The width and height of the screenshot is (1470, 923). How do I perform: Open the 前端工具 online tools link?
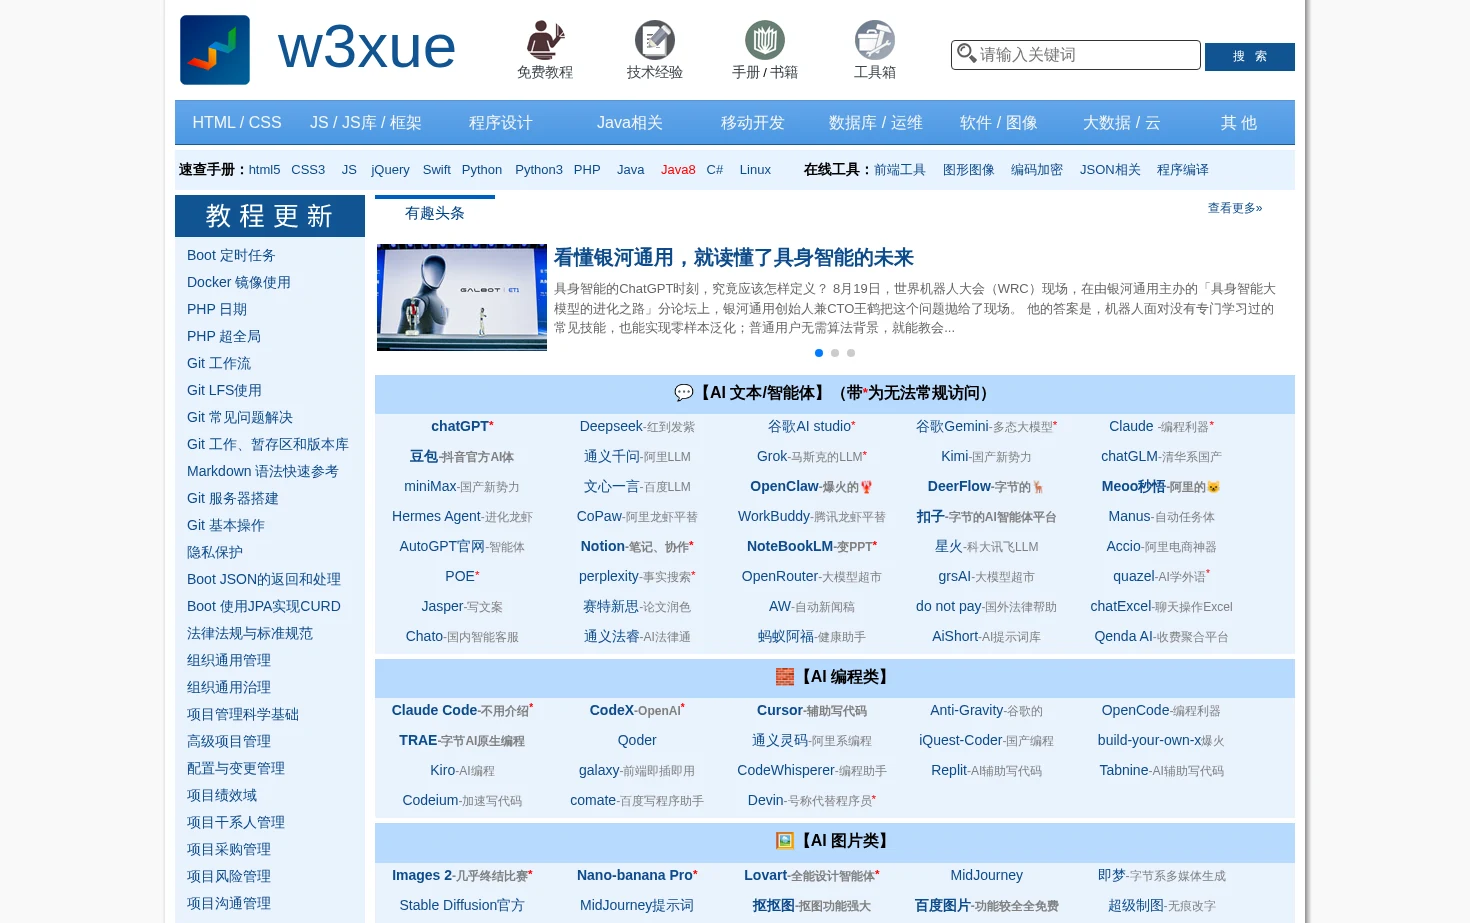[x=900, y=170]
